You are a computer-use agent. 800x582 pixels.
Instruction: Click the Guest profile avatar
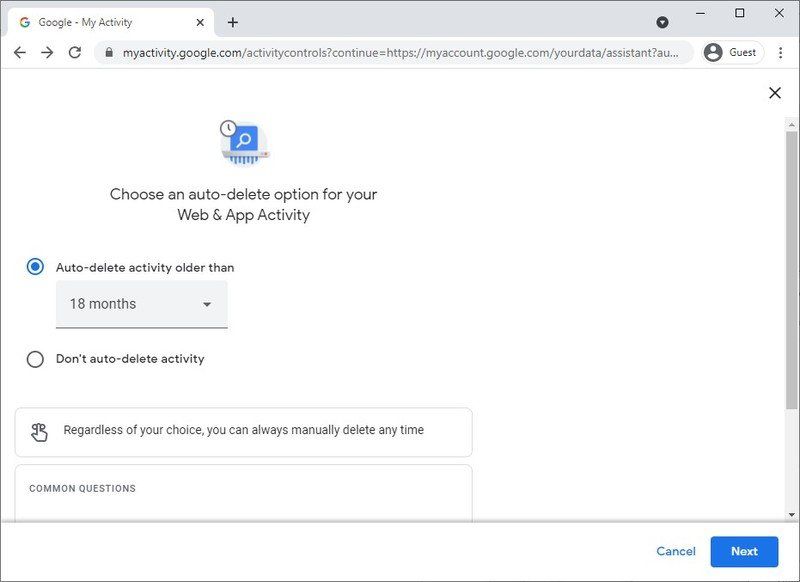point(713,52)
